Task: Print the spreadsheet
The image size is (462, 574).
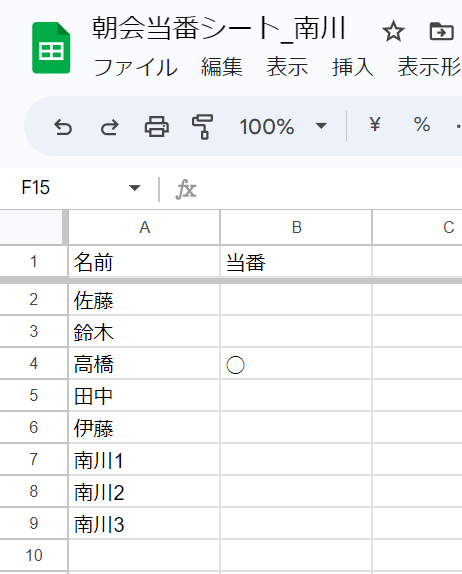Action: [x=157, y=127]
